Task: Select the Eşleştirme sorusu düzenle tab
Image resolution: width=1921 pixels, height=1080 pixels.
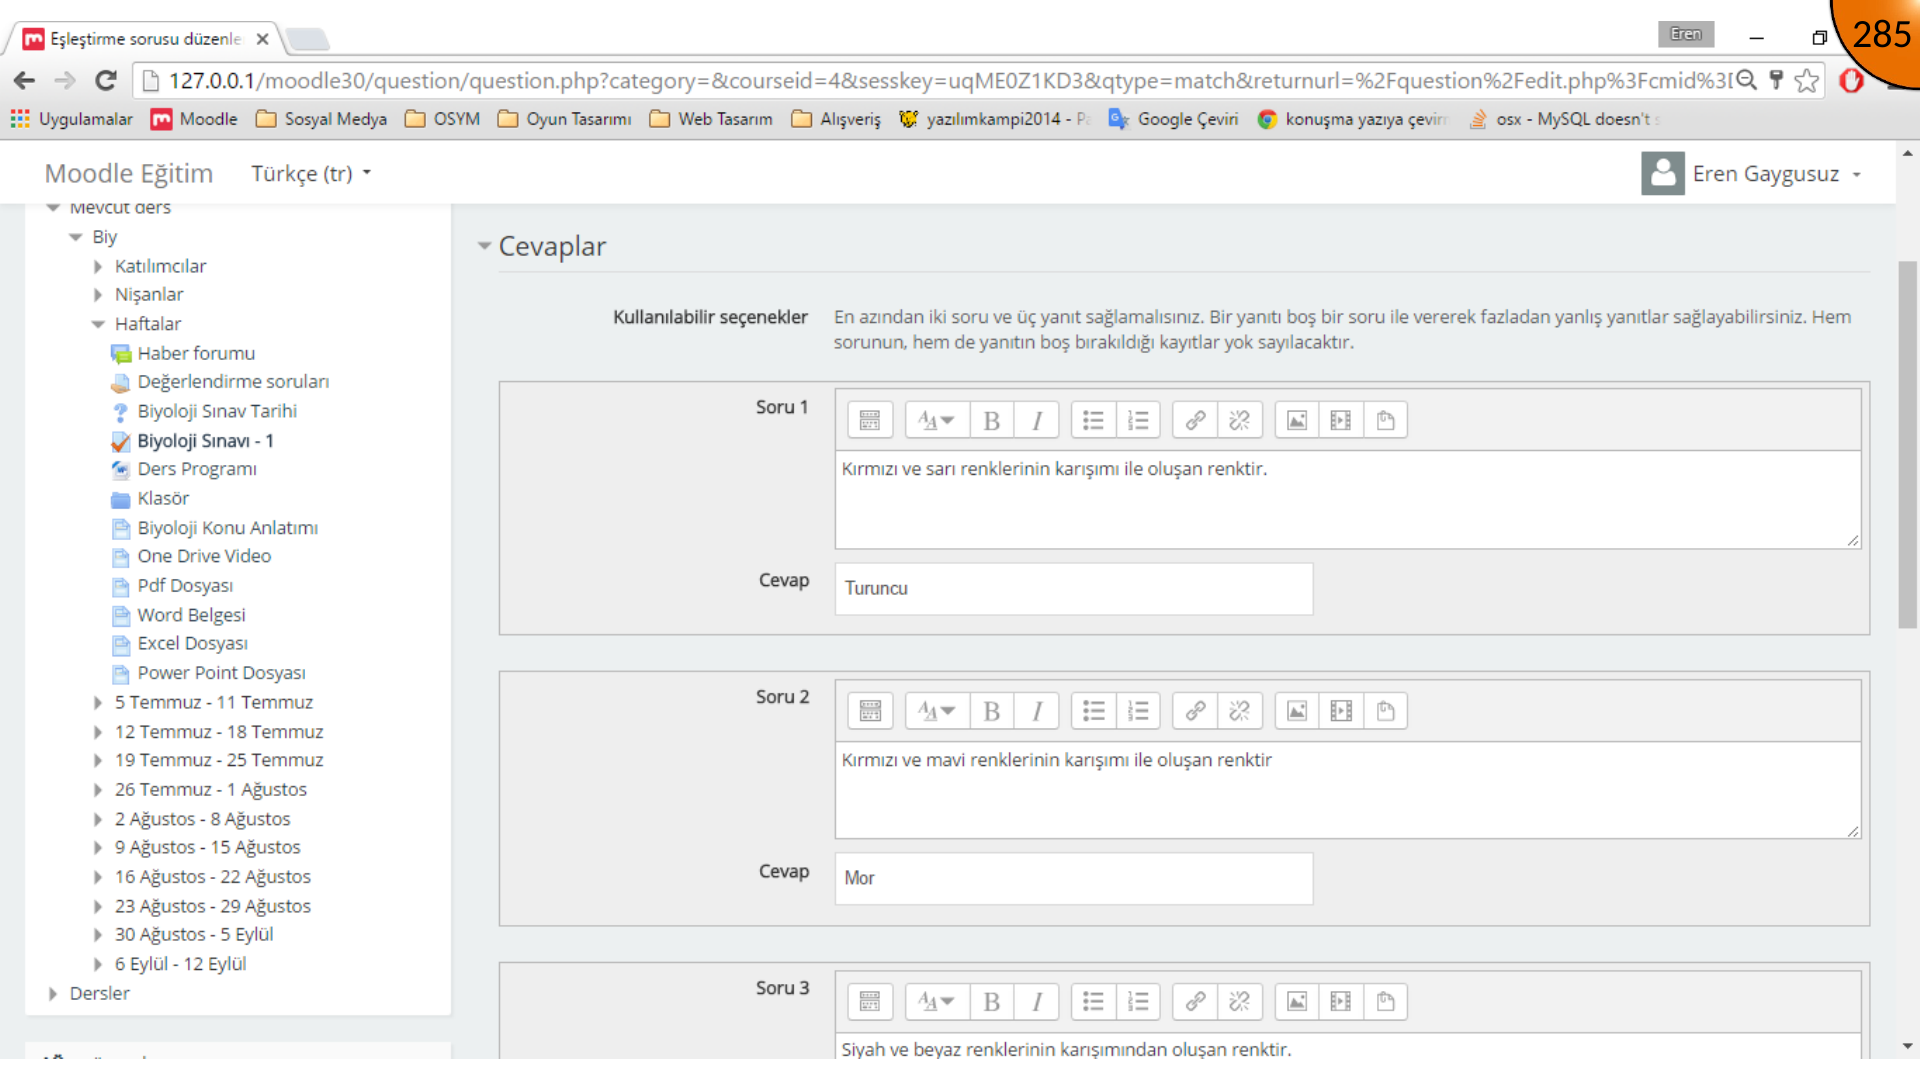Action: point(146,39)
